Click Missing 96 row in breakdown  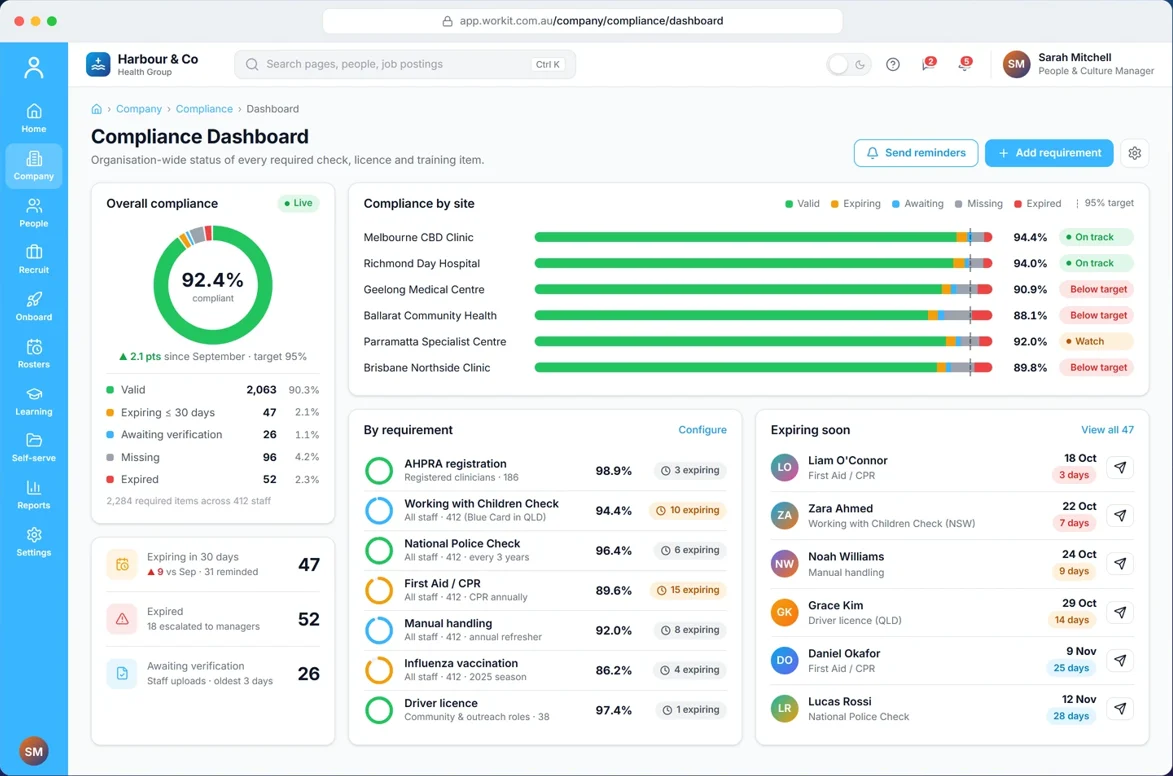[212, 457]
